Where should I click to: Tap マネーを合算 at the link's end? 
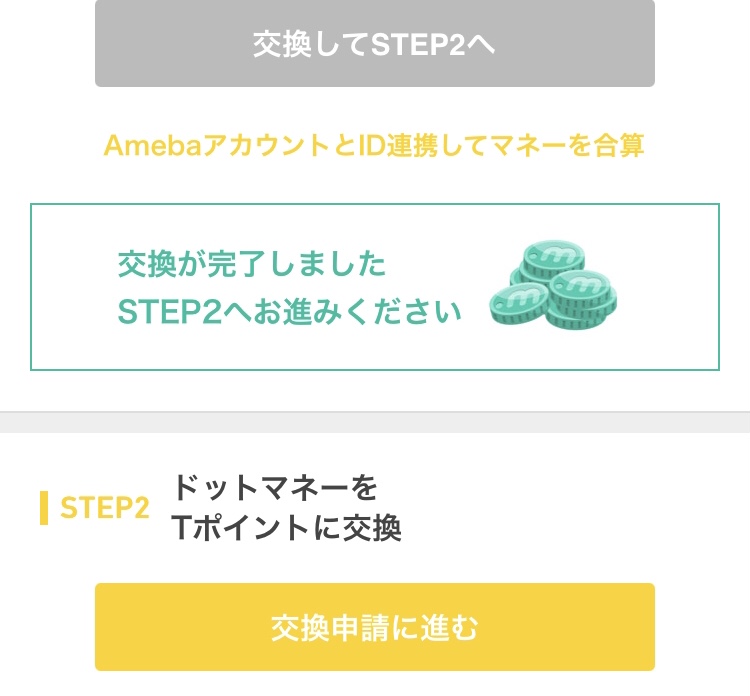[579, 146]
